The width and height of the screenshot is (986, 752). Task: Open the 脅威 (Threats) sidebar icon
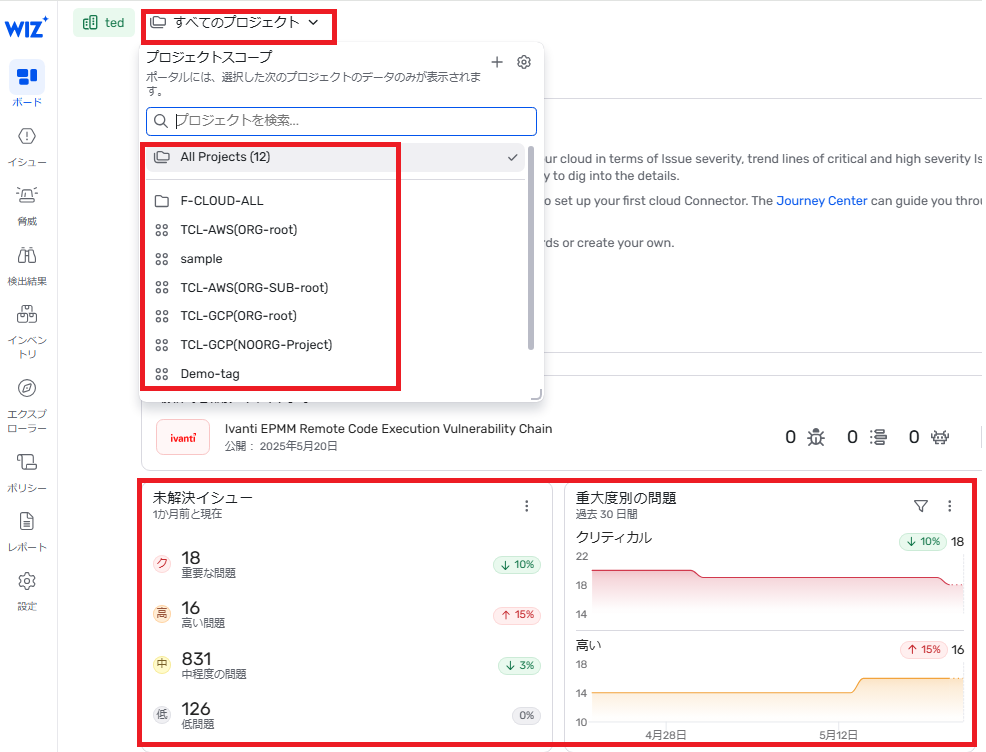pyautogui.click(x=27, y=195)
